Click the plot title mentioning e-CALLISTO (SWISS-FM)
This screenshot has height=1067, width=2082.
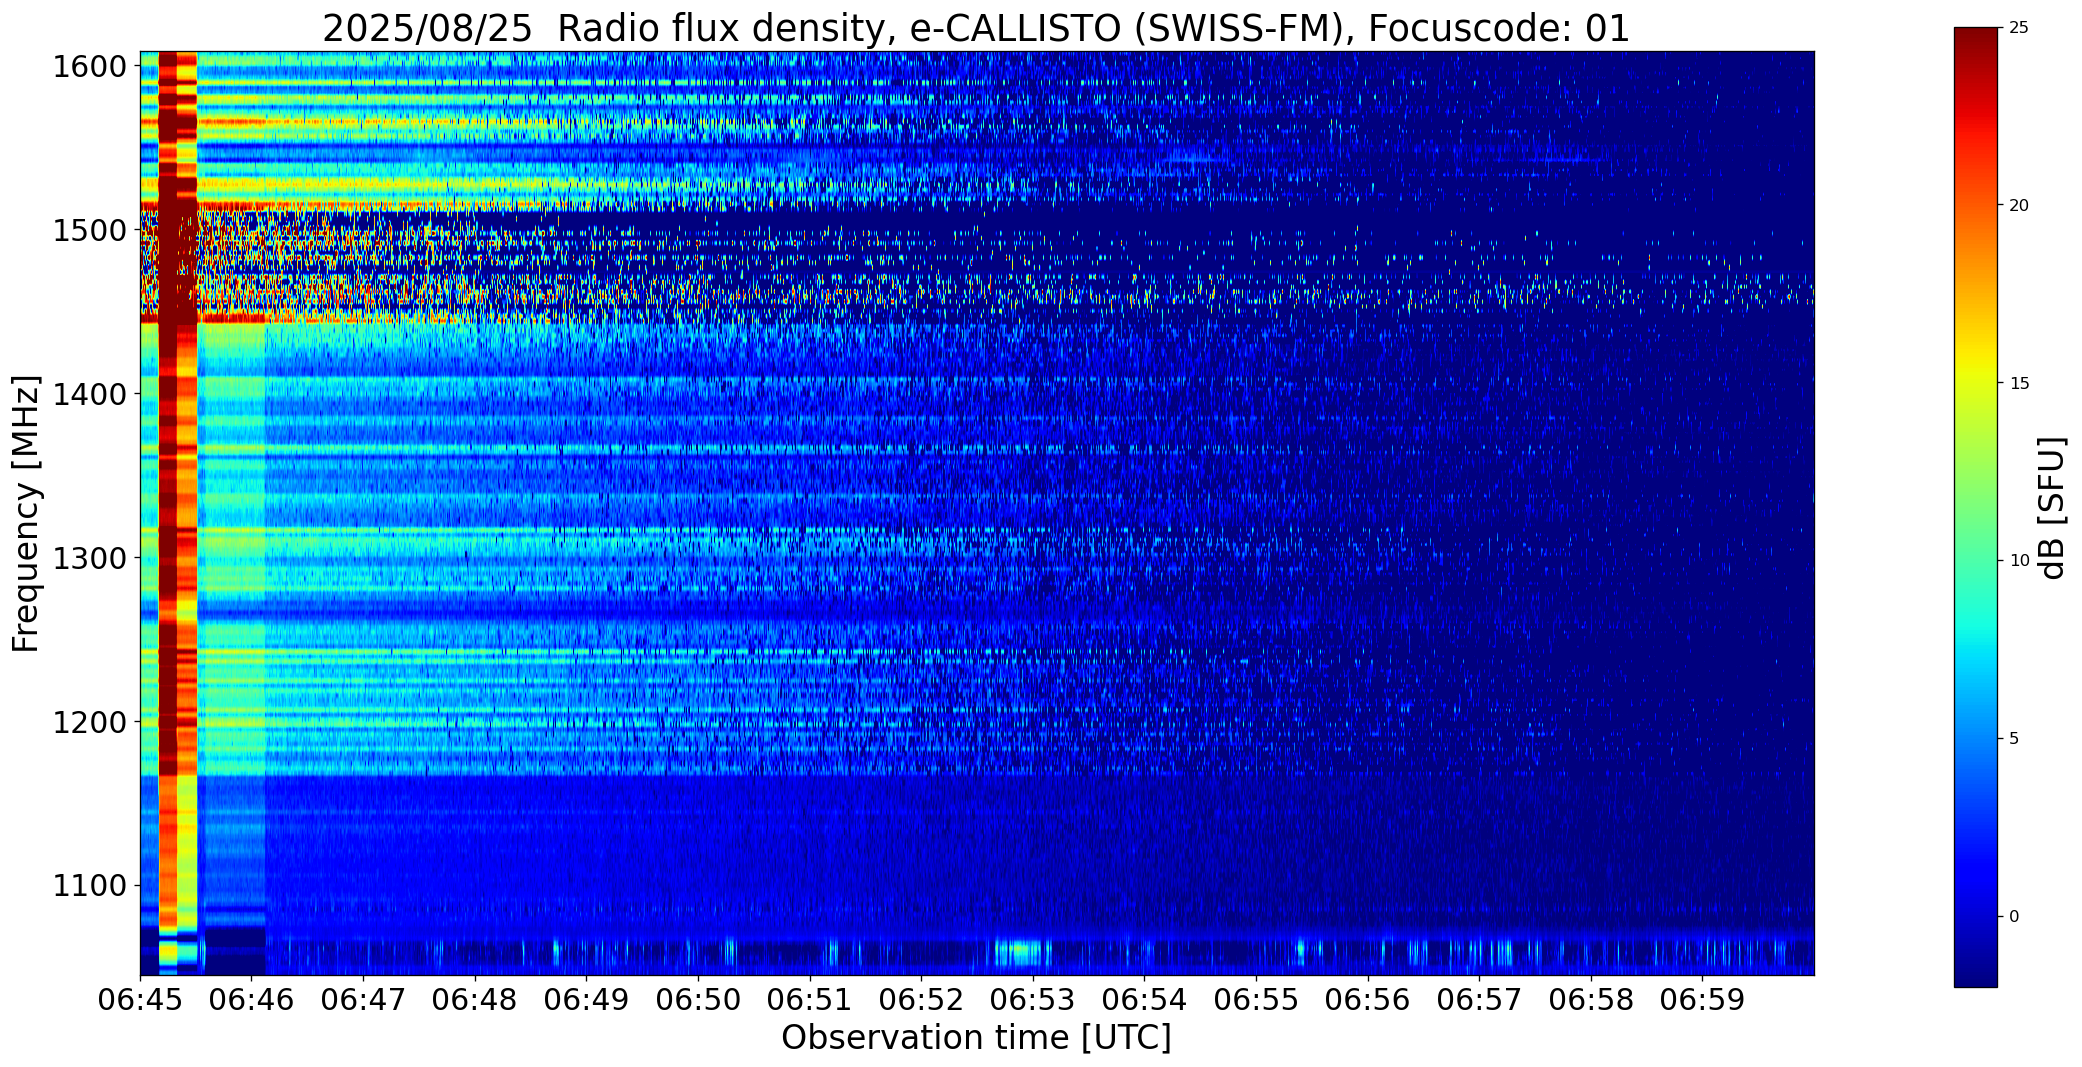click(x=976, y=28)
